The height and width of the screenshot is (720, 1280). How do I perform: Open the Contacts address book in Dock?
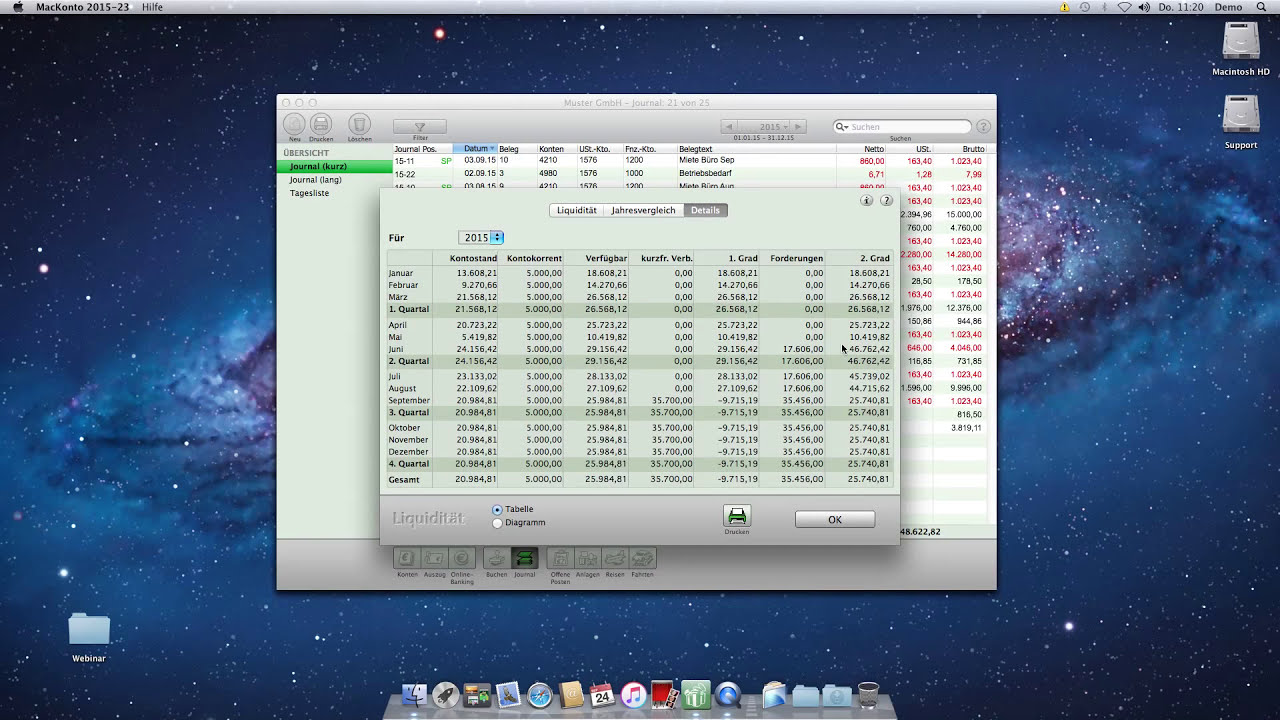(570, 695)
